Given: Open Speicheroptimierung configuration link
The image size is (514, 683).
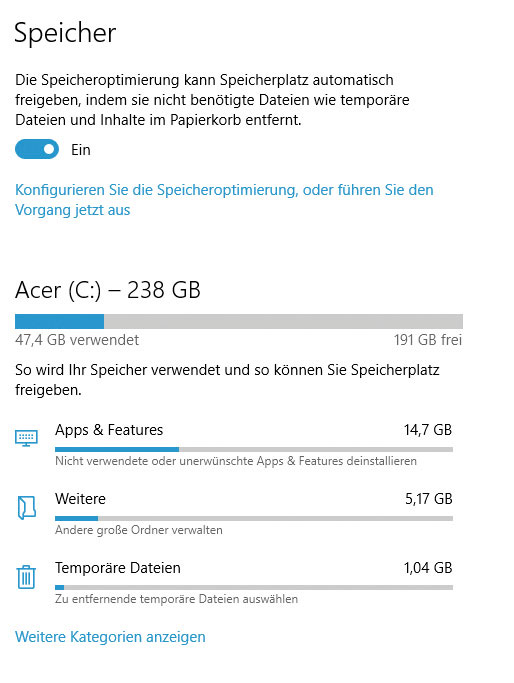Looking at the screenshot, I should 224,200.
